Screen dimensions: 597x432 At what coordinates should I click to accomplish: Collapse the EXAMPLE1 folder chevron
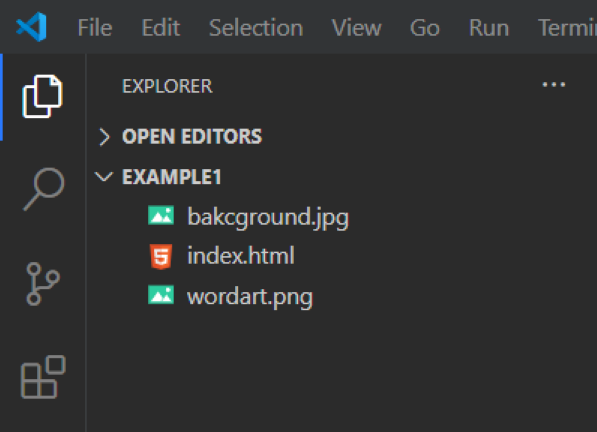104,177
